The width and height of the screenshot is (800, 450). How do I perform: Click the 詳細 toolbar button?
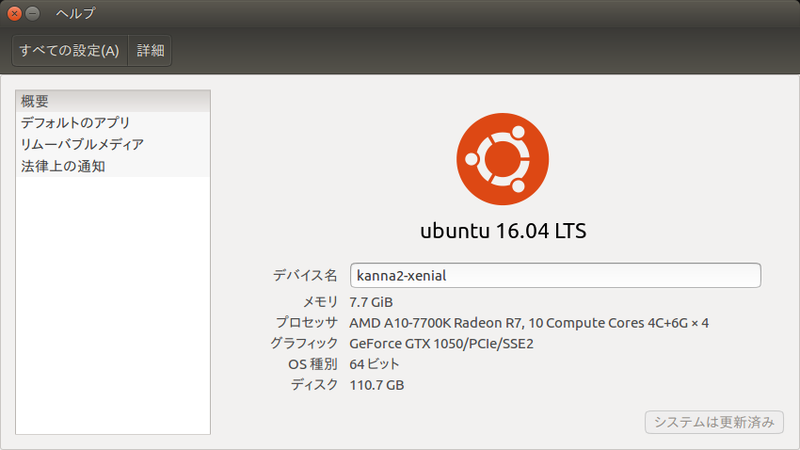coord(150,51)
